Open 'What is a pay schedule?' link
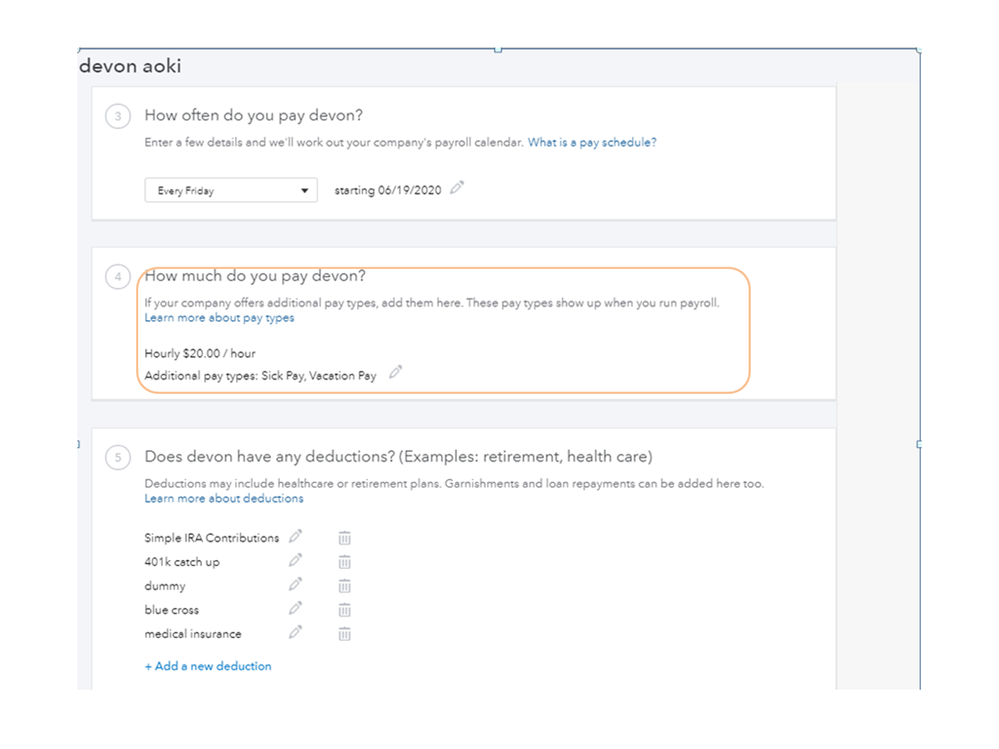999x749 pixels. pyautogui.click(x=592, y=143)
